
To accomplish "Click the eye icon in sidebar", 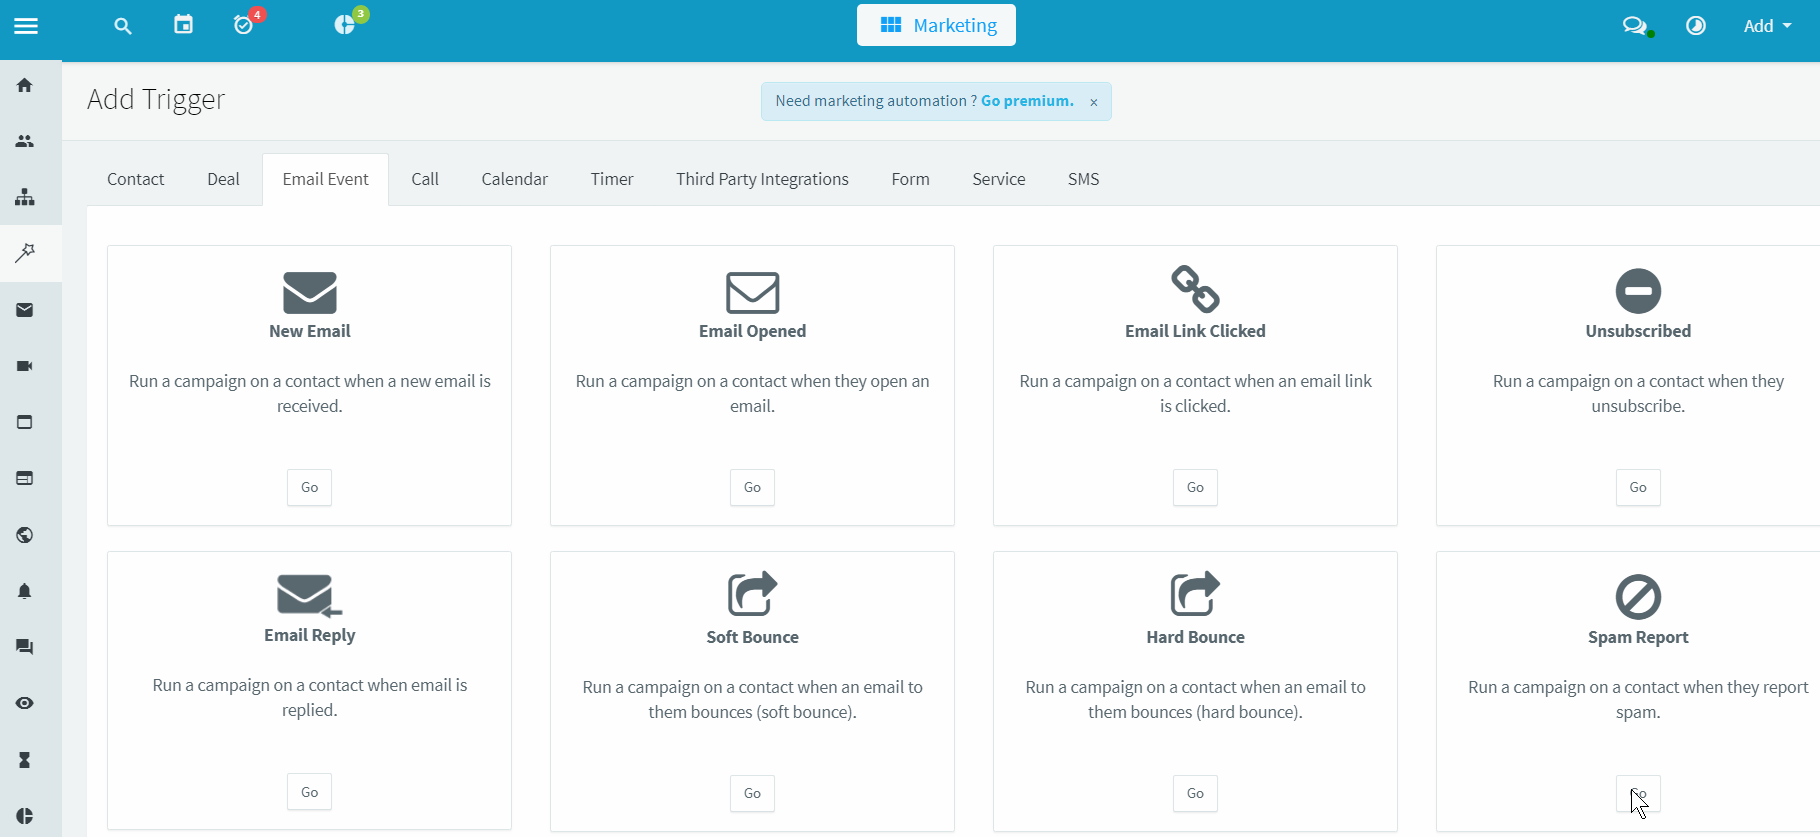I will (25, 703).
